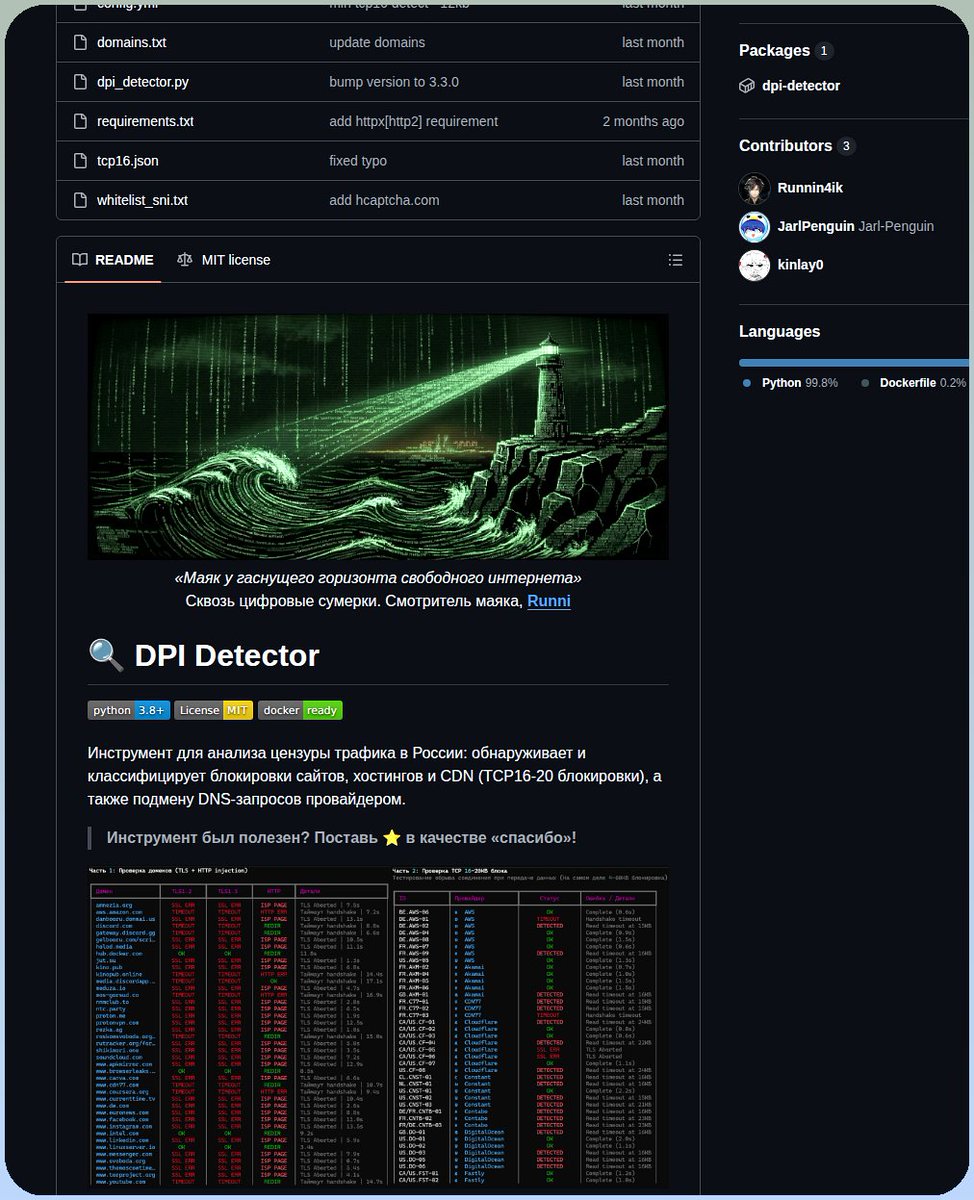The image size is (974, 1200).
Task: Click the law scale icon on license tab
Action: 184,260
